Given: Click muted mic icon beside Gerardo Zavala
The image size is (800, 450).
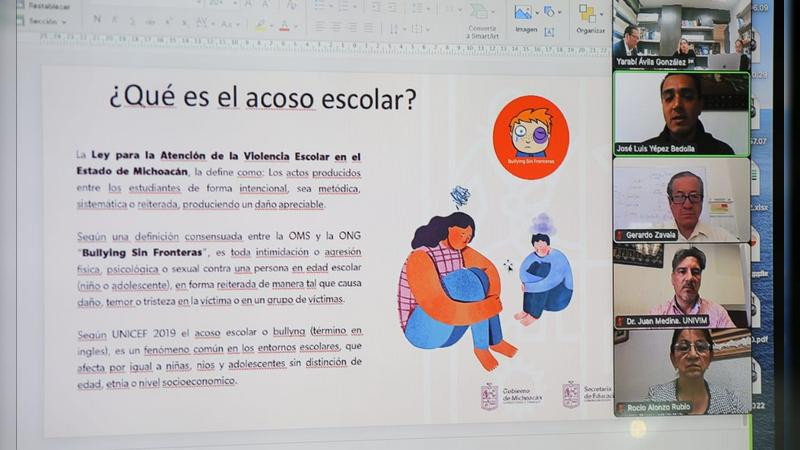Looking at the screenshot, I should coord(620,235).
